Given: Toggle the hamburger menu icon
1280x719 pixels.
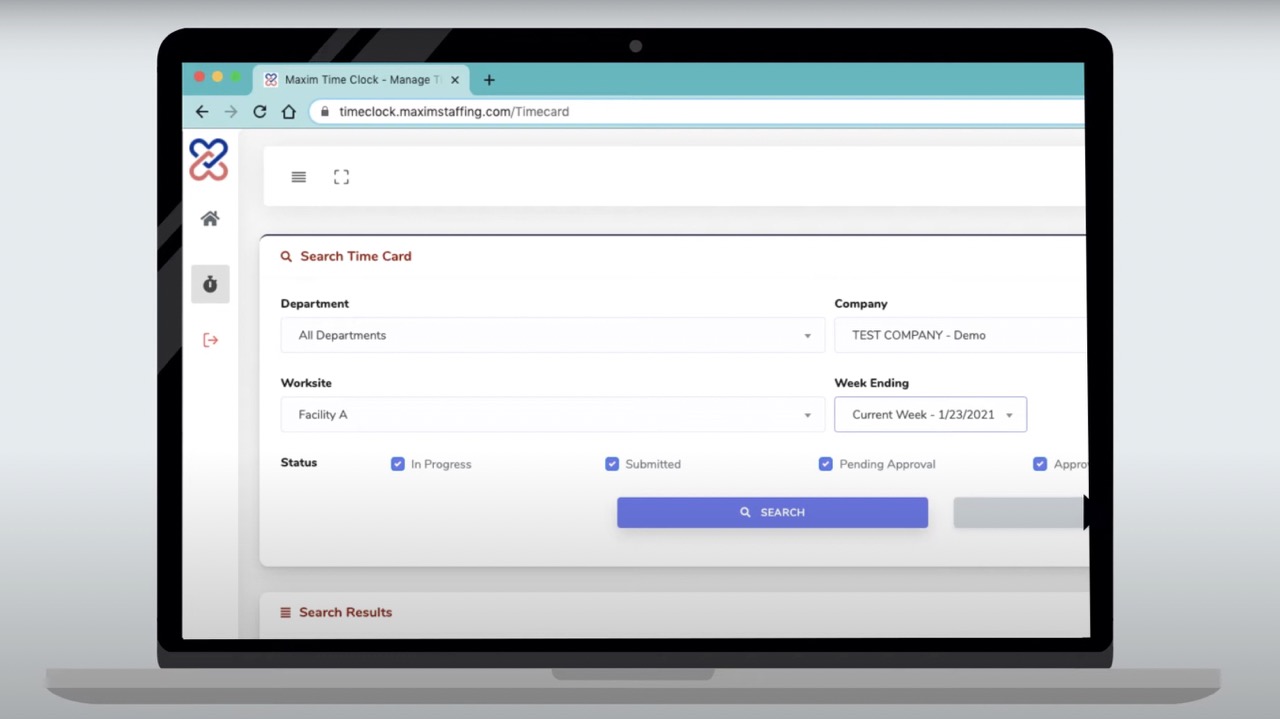Looking at the screenshot, I should [x=298, y=177].
